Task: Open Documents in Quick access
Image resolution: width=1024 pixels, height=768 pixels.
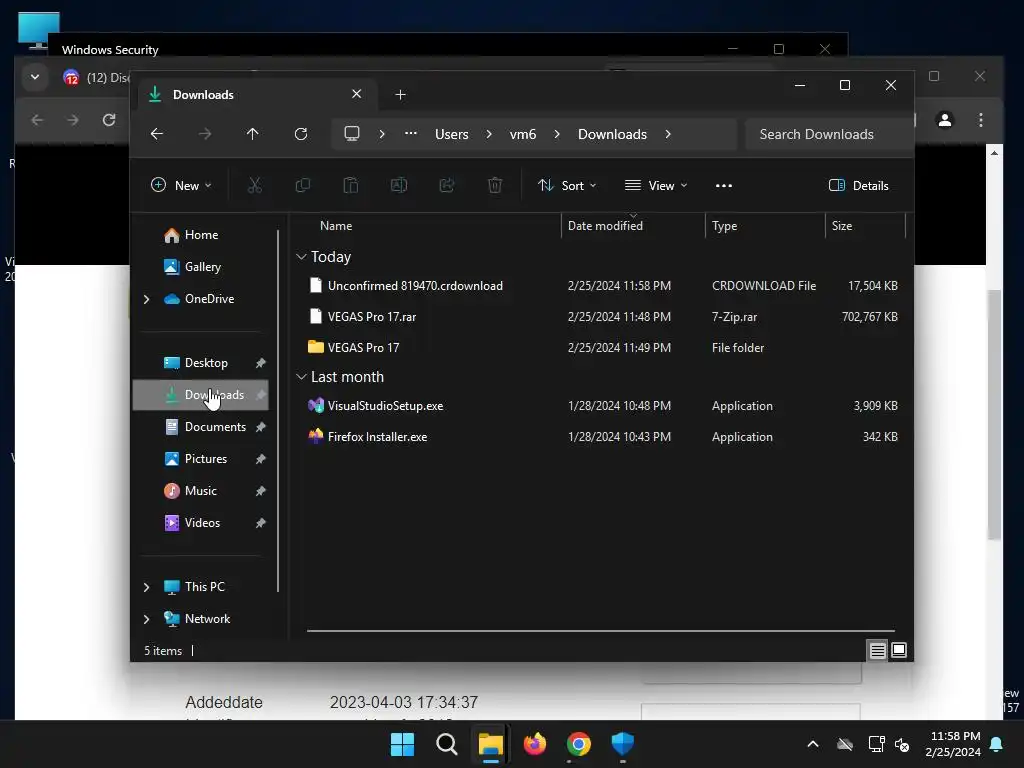Action: (x=215, y=427)
